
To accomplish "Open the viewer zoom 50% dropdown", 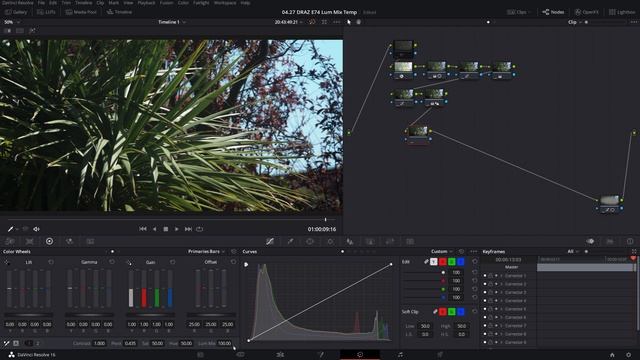I will (x=11, y=22).
